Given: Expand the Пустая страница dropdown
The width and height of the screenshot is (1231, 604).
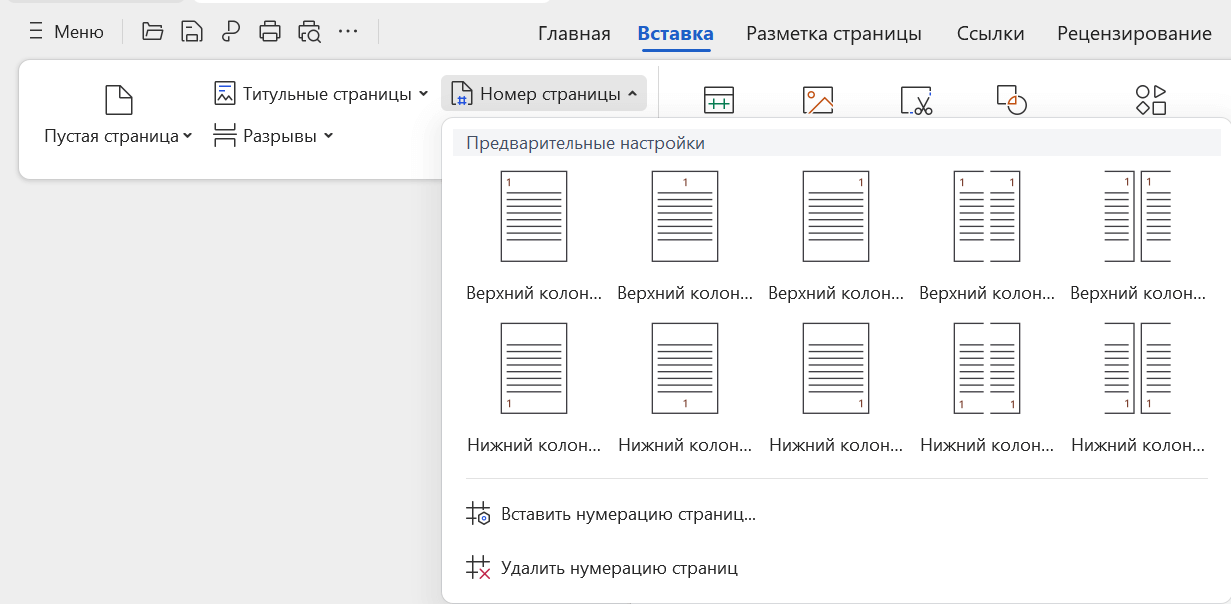Looking at the screenshot, I should pyautogui.click(x=118, y=136).
